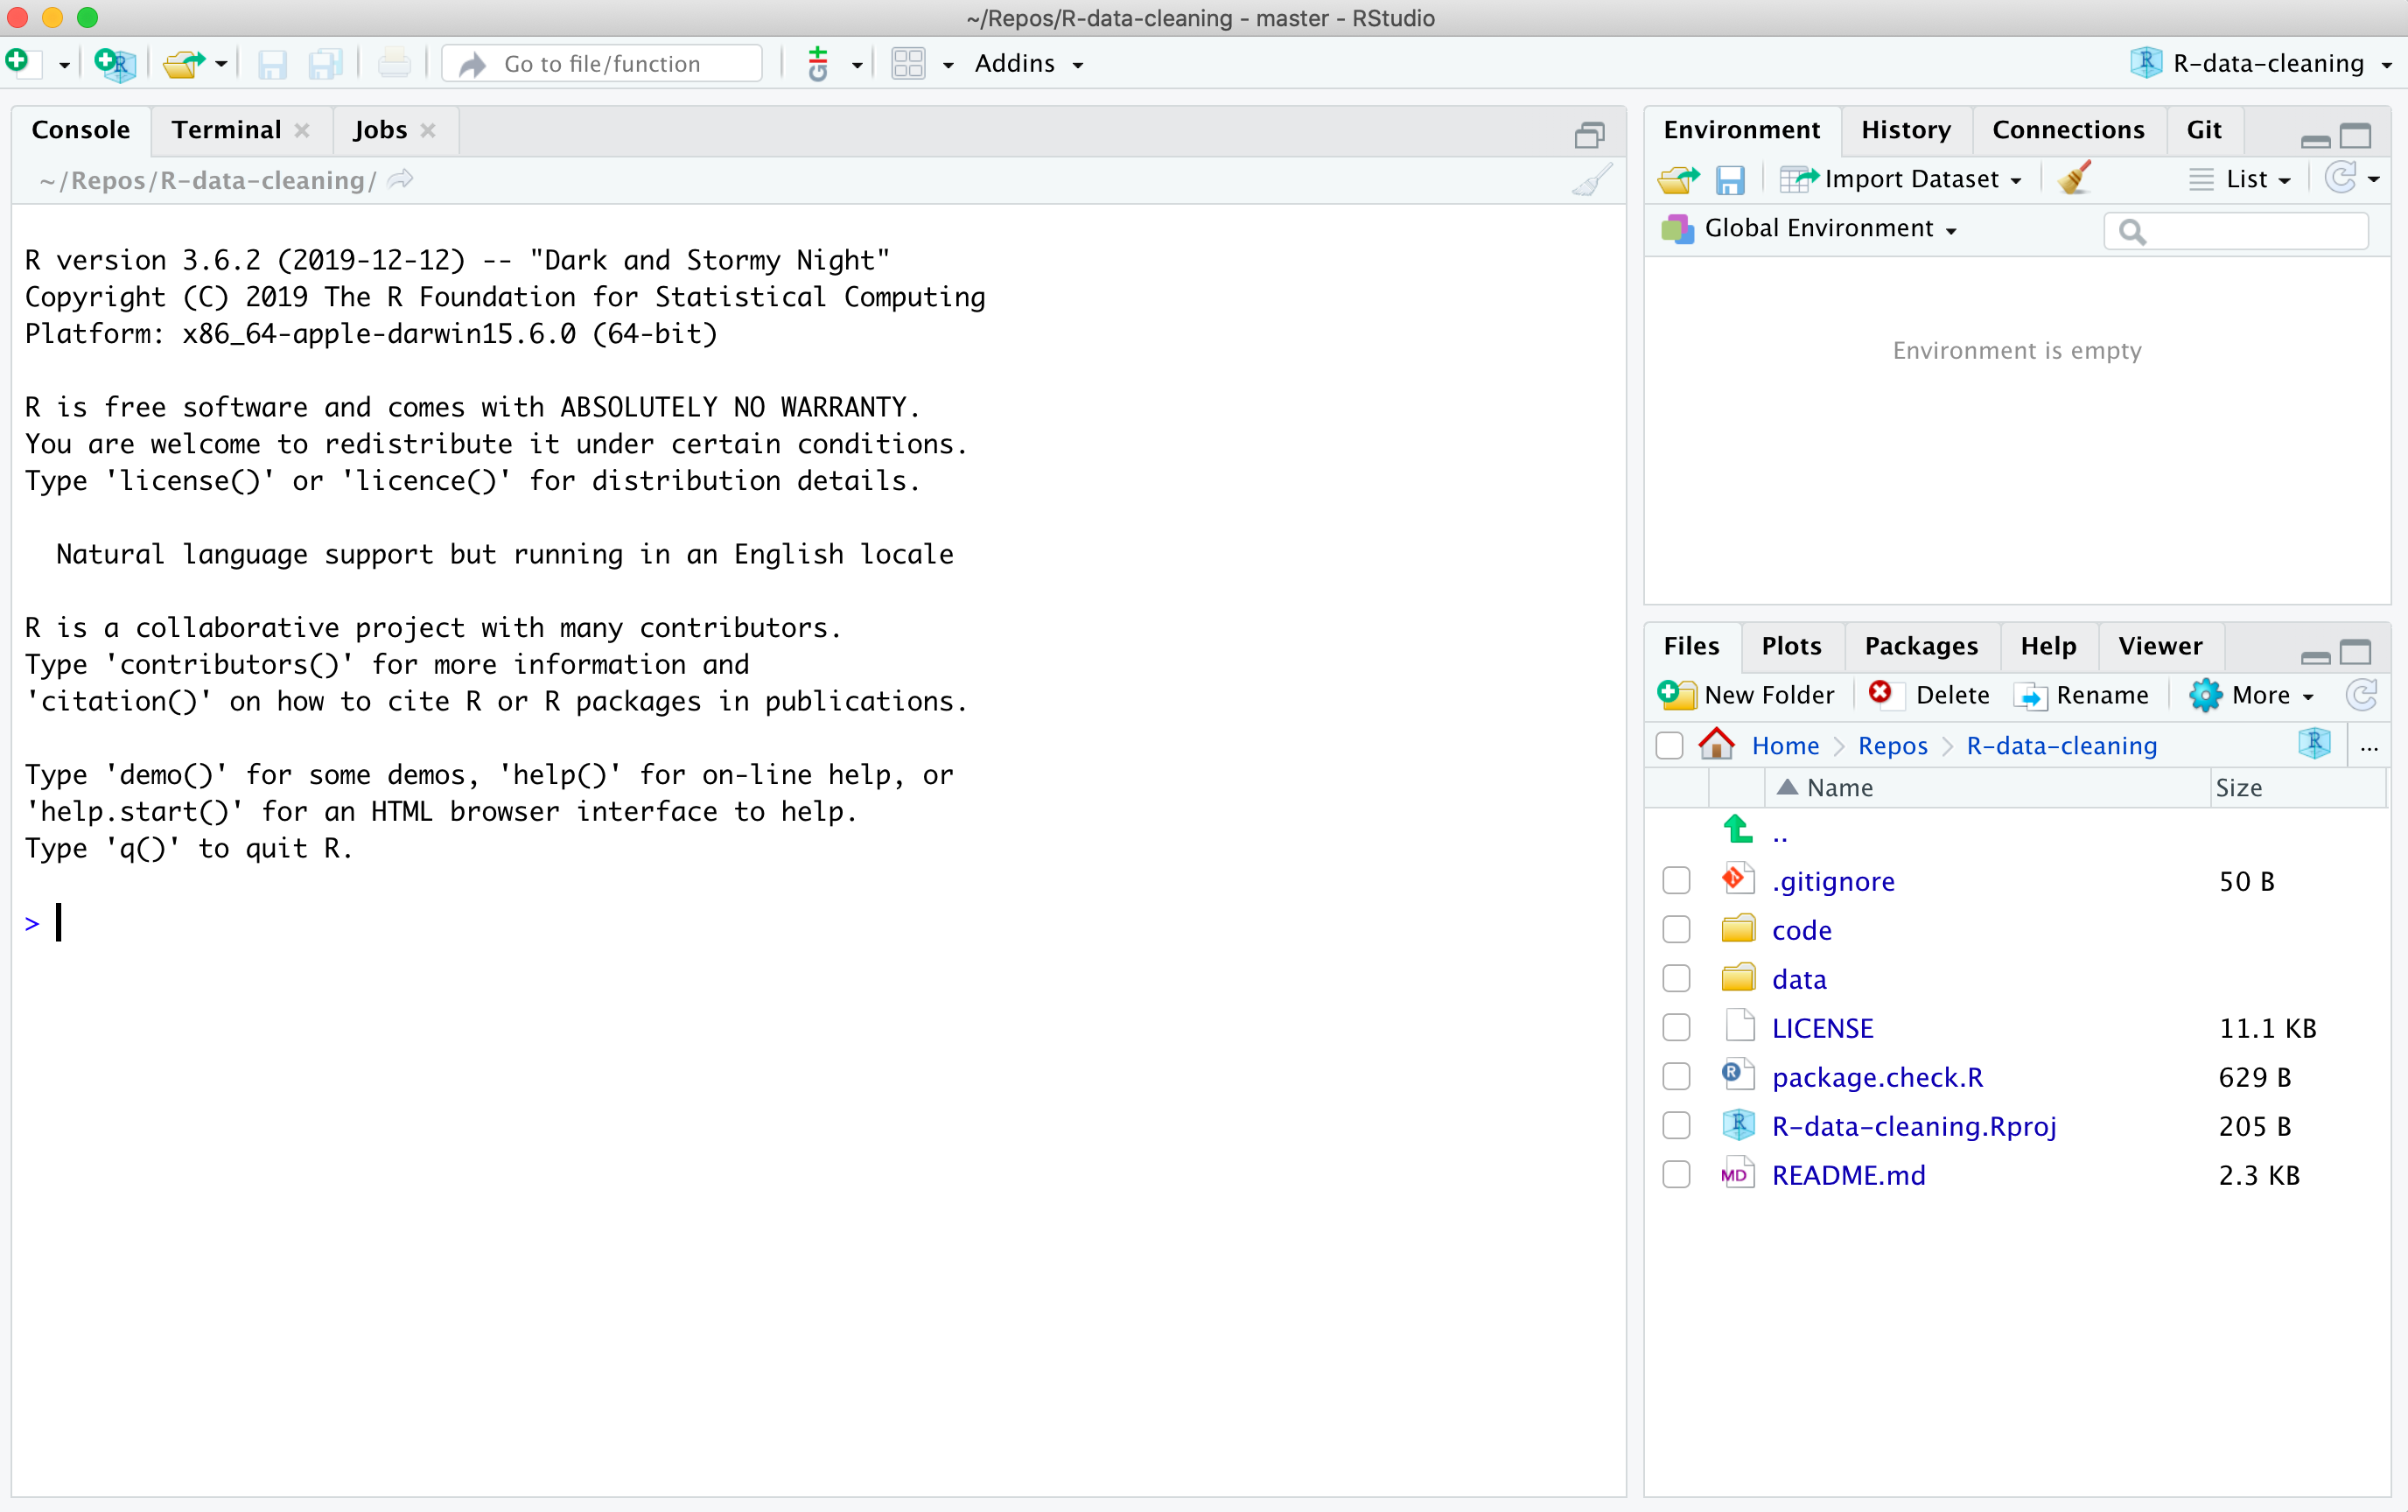The height and width of the screenshot is (1512, 2408).
Task: Select the checkbox next to code folder
Action: (1676, 930)
